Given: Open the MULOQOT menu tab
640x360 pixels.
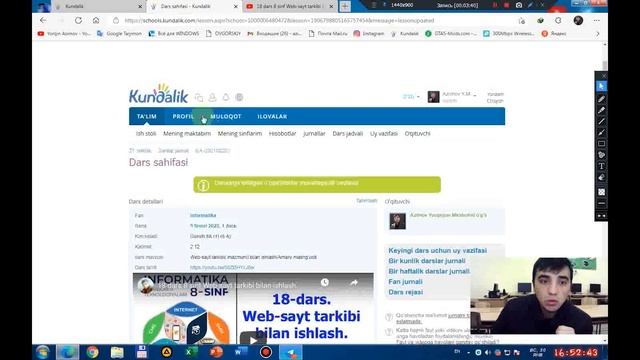Looking at the screenshot, I should [226, 116].
